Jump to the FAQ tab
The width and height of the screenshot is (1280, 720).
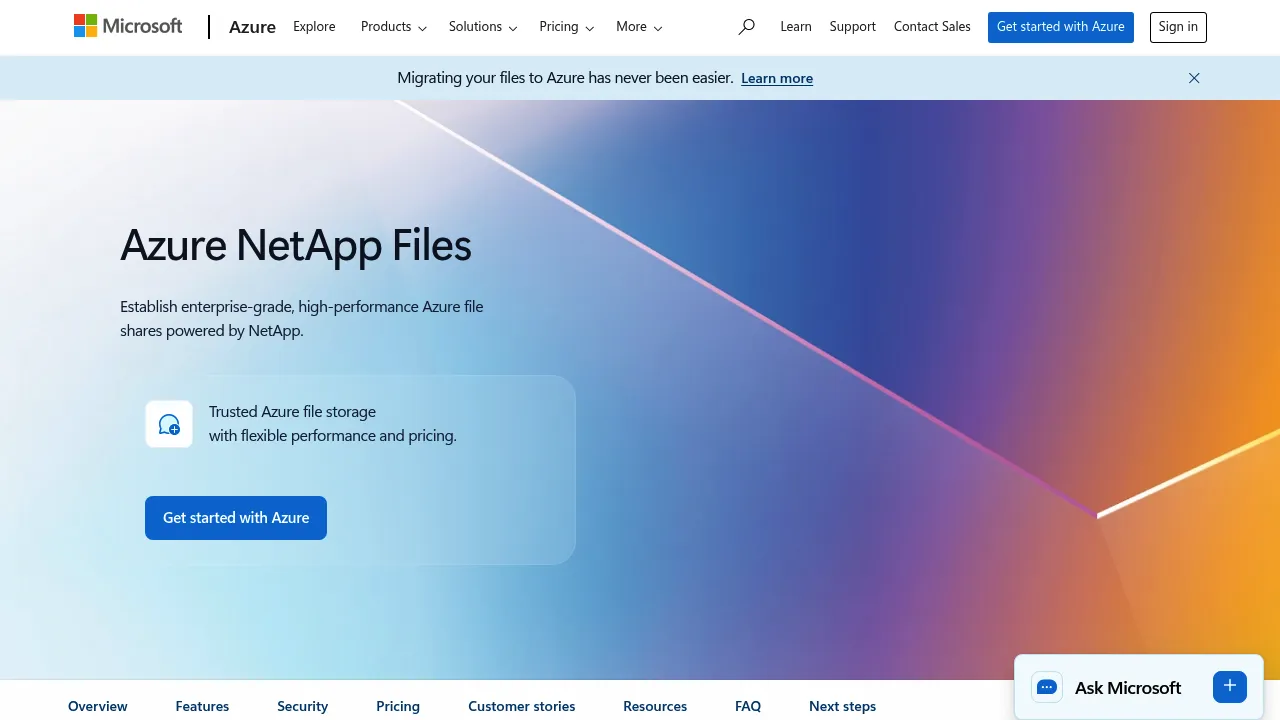click(x=748, y=706)
